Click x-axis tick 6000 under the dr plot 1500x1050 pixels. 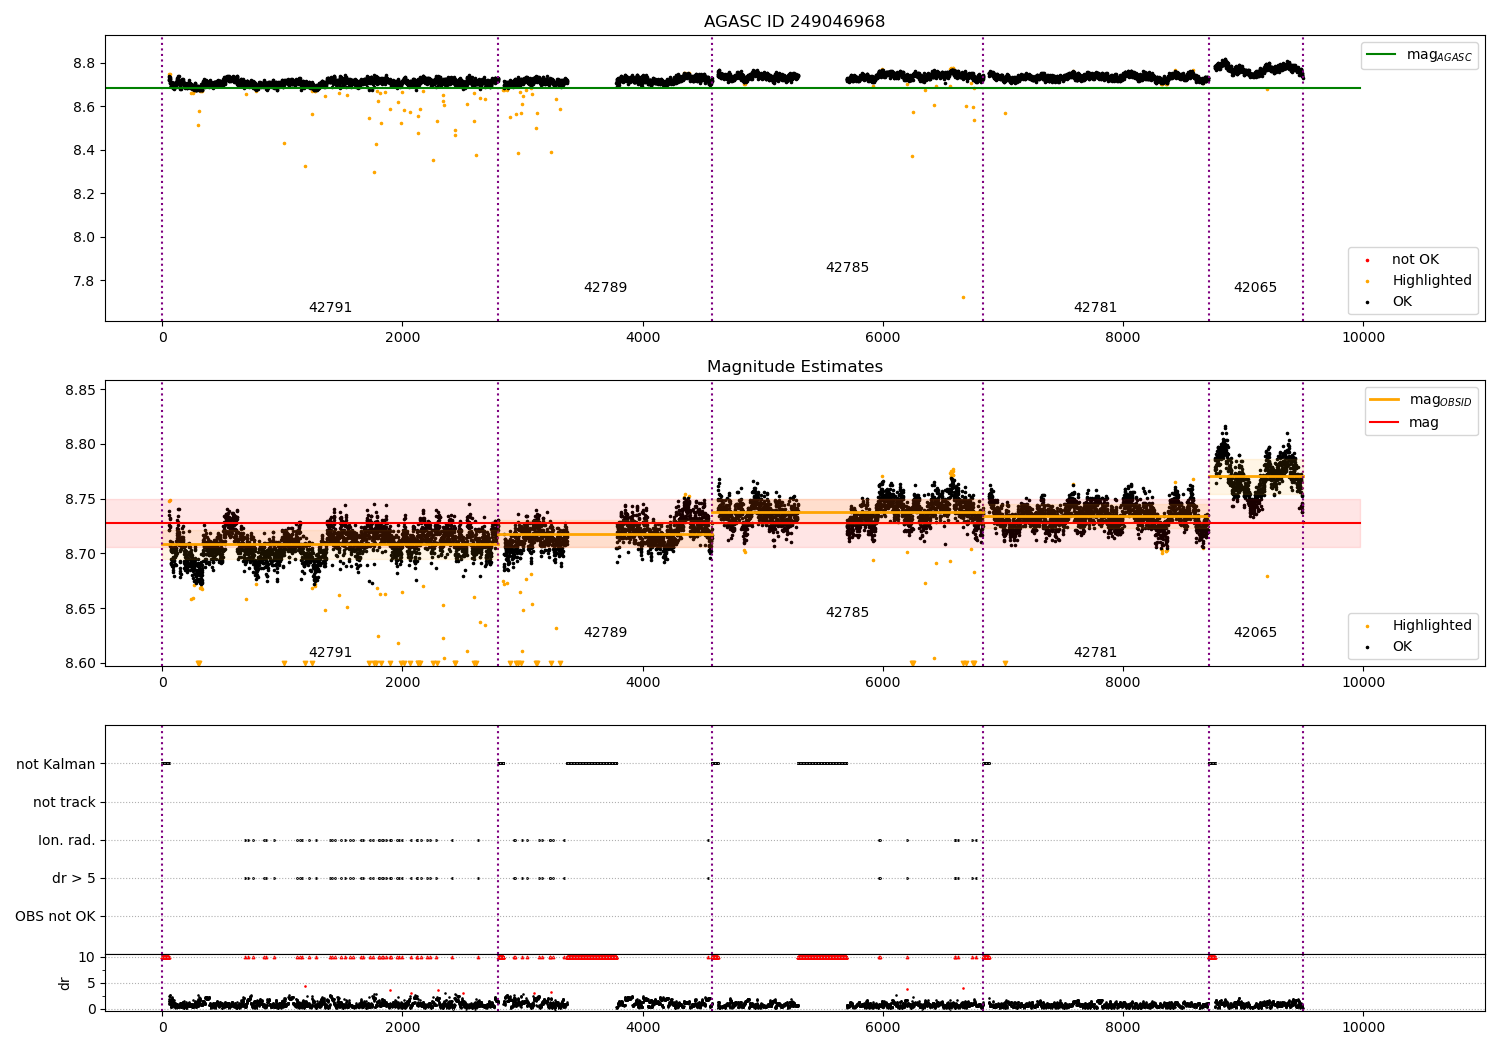pos(883,1028)
